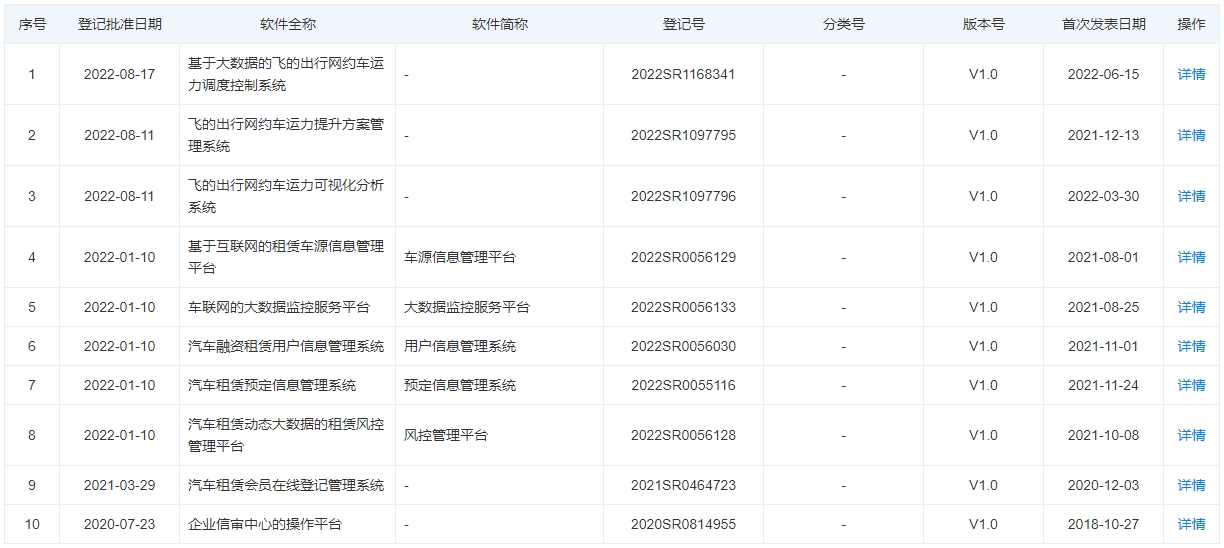Open 详情 for registration 2022SR1168341
Image resolution: width=1224 pixels, height=548 pixels.
1191,74
